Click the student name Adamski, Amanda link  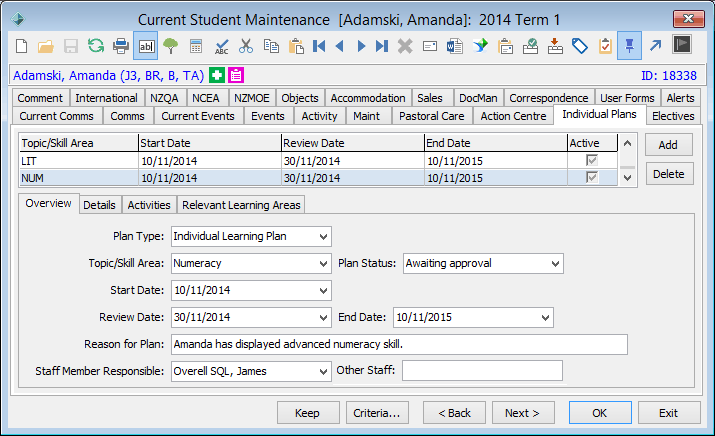coord(108,75)
